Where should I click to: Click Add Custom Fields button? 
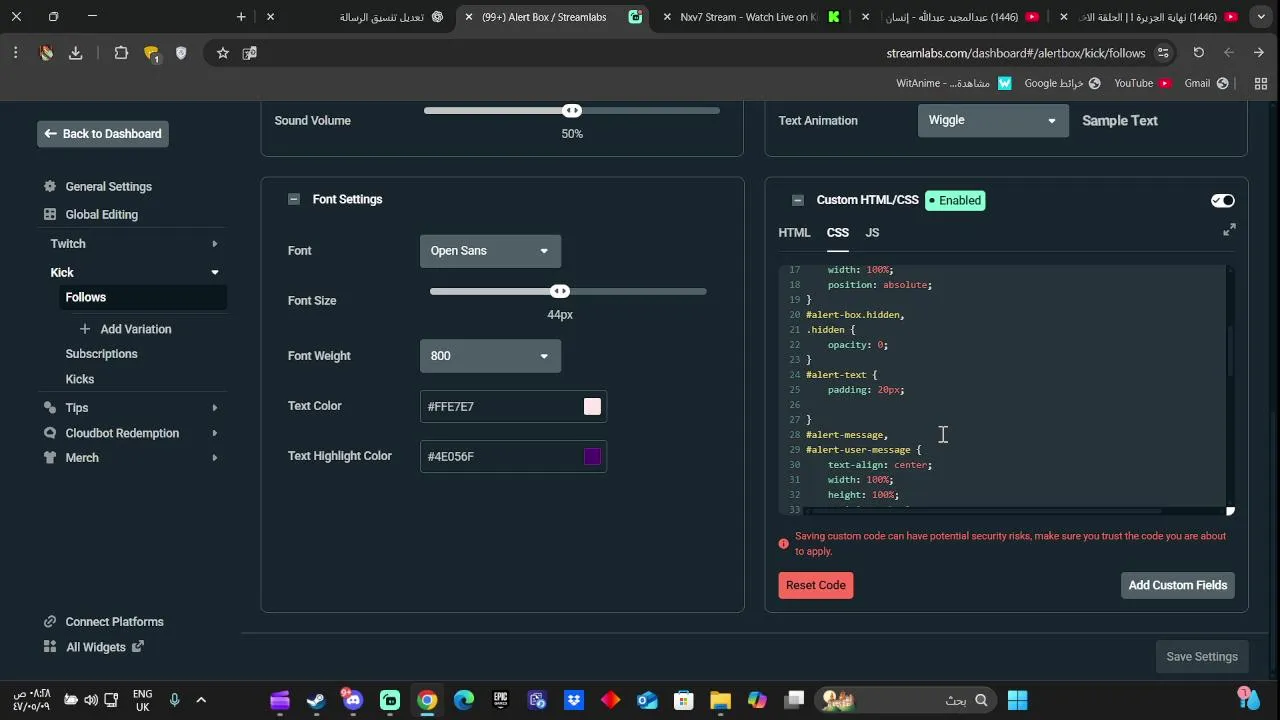[1178, 585]
